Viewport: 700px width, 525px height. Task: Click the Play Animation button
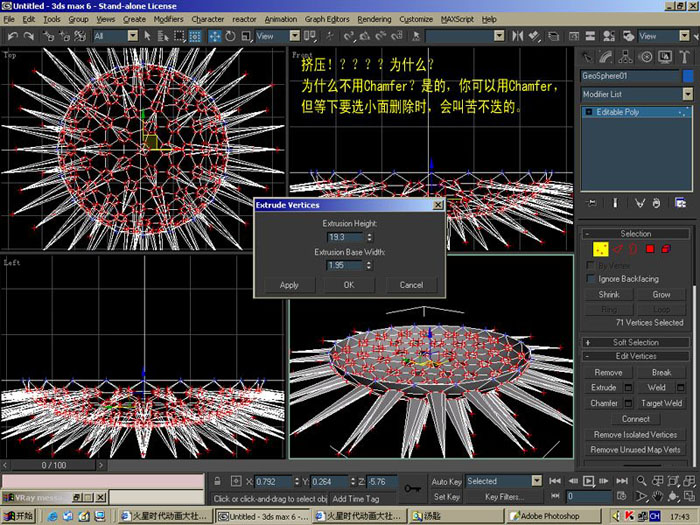(589, 481)
